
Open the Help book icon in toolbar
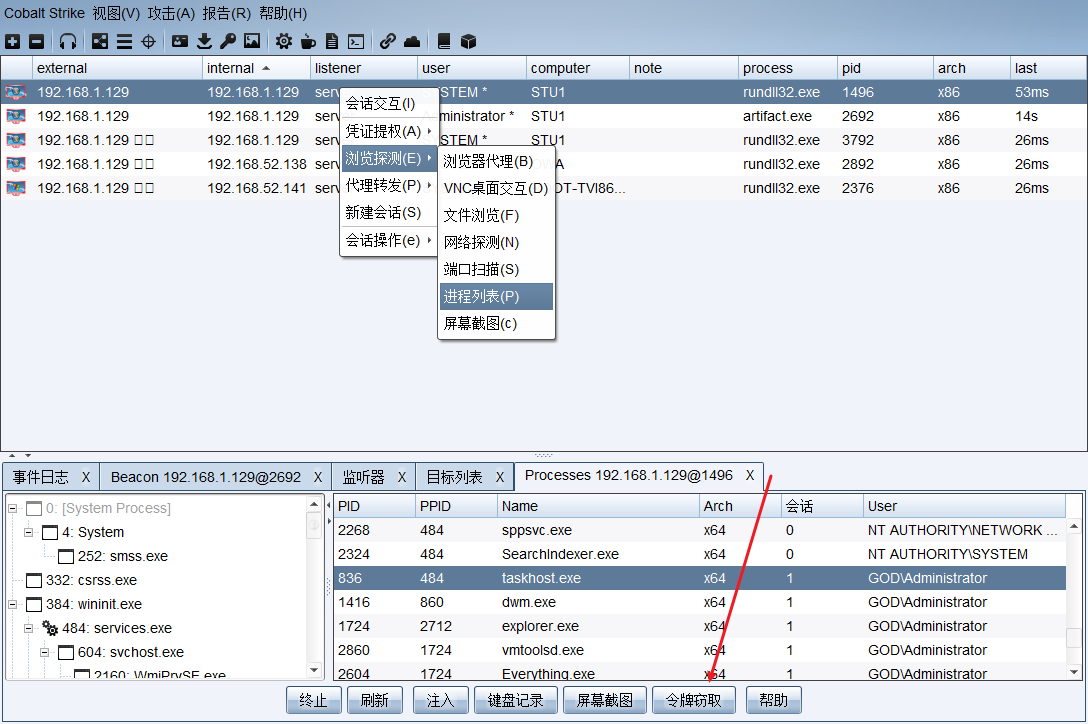point(444,42)
